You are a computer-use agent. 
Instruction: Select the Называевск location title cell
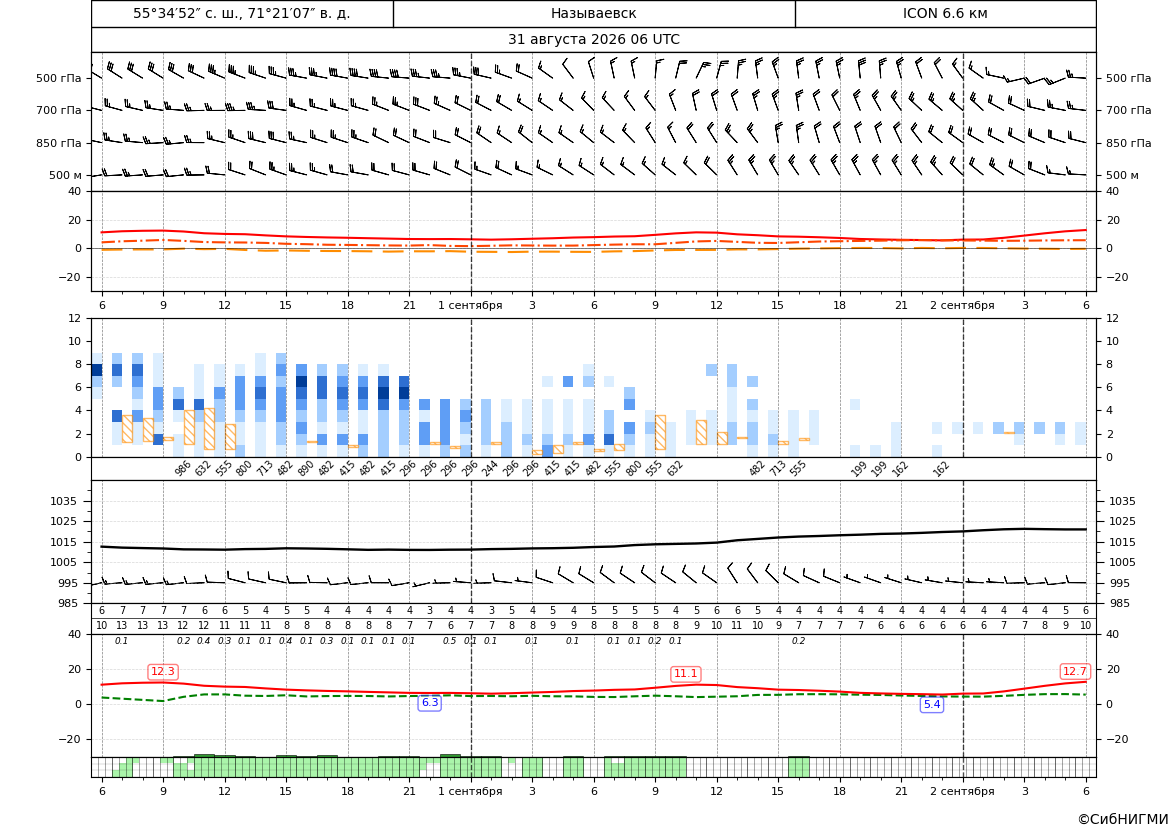[594, 13]
